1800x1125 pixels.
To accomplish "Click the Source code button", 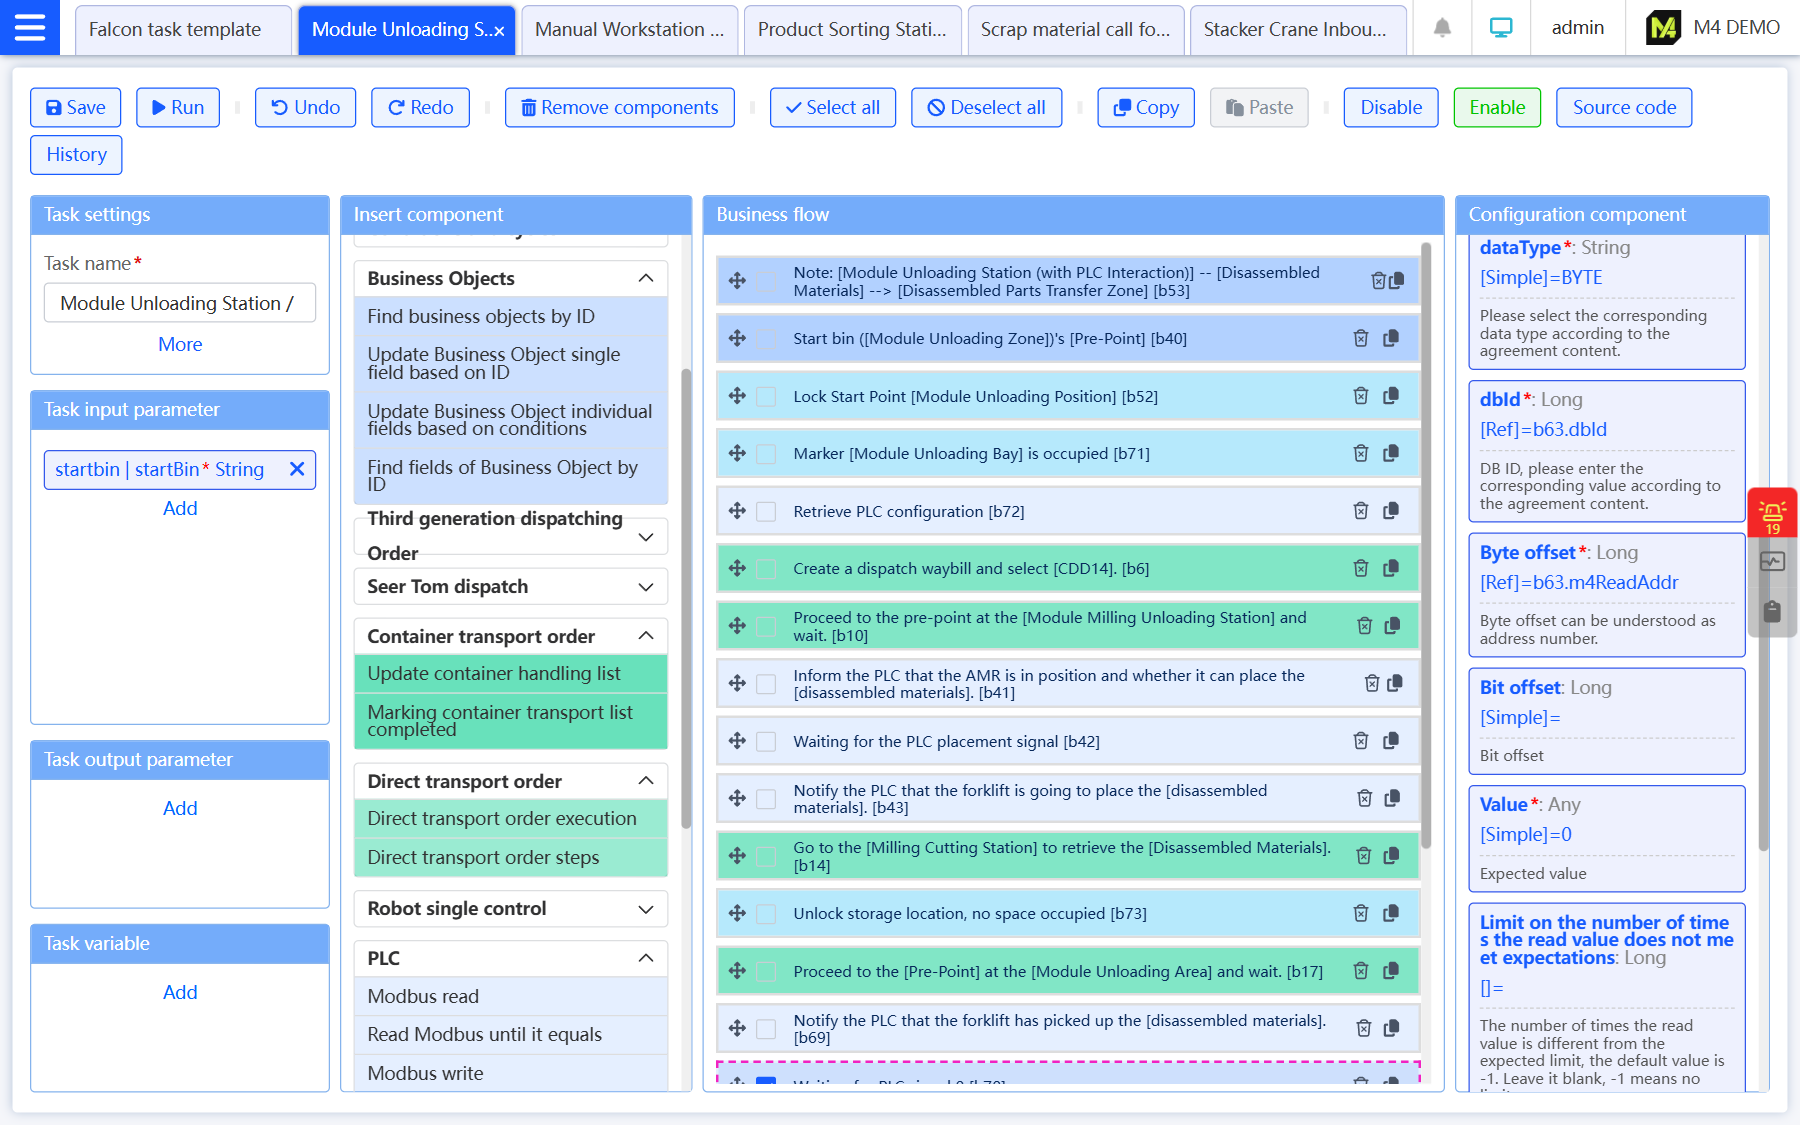I will coord(1623,107).
